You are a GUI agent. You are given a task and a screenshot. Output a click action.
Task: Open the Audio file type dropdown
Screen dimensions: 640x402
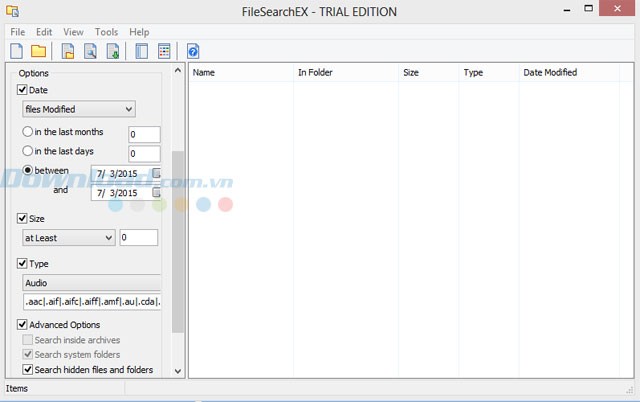tap(91, 282)
